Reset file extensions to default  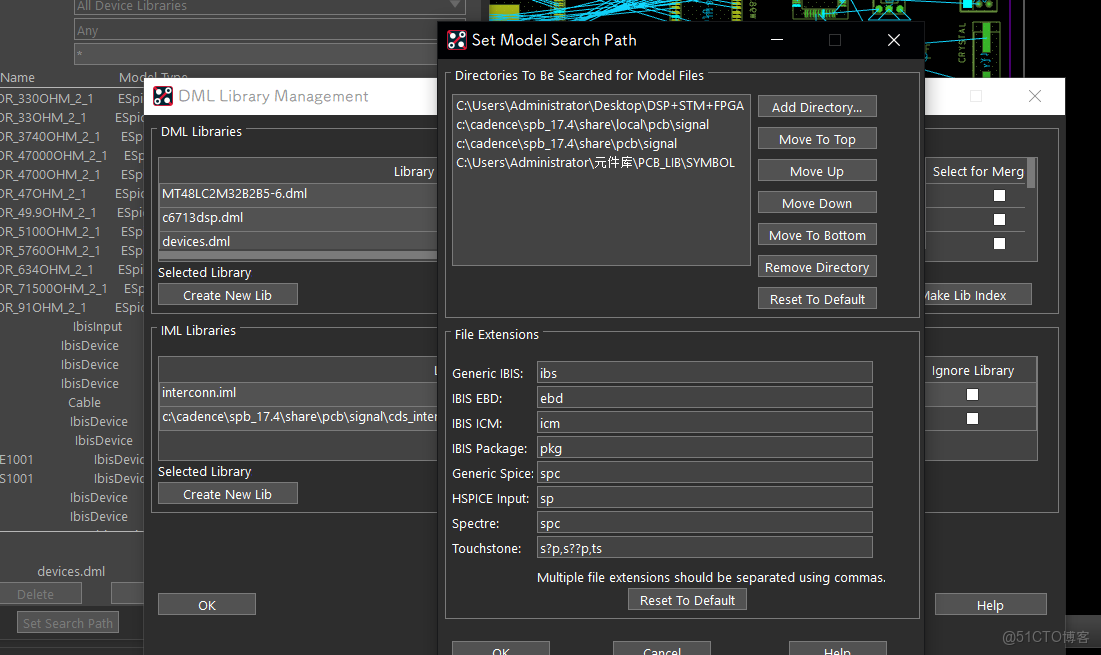687,600
